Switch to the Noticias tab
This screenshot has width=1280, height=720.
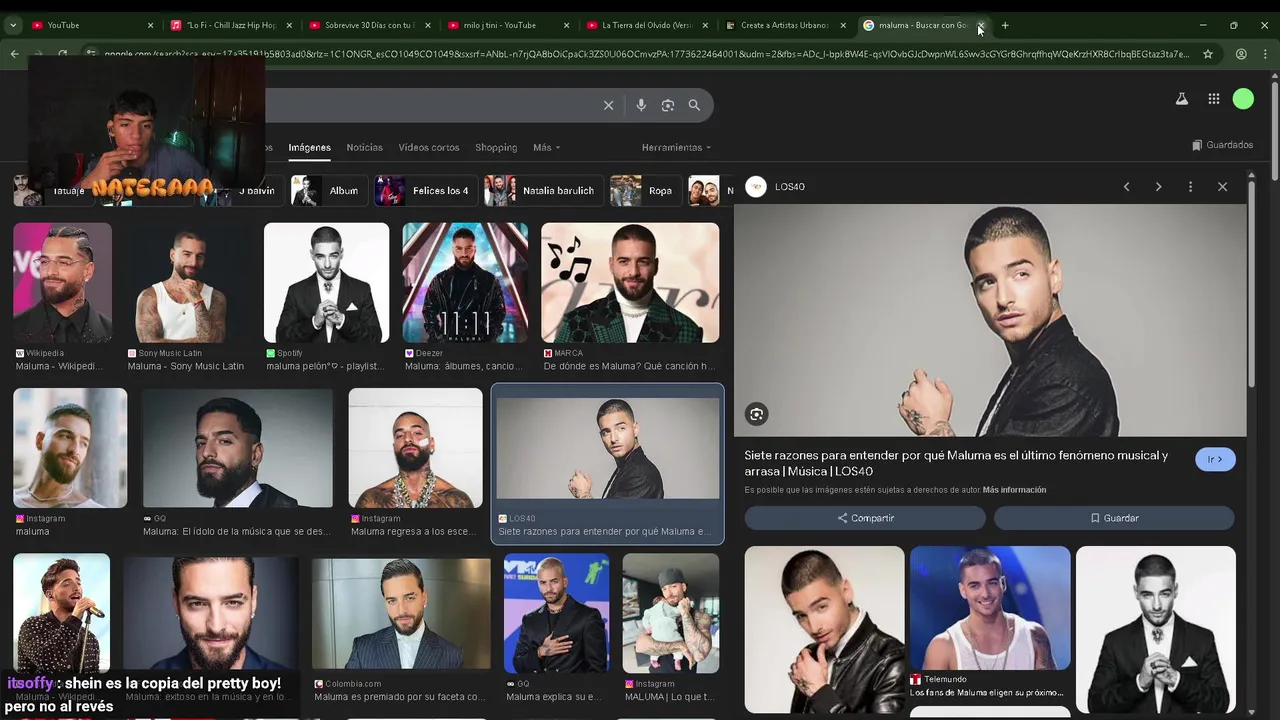pos(364,147)
